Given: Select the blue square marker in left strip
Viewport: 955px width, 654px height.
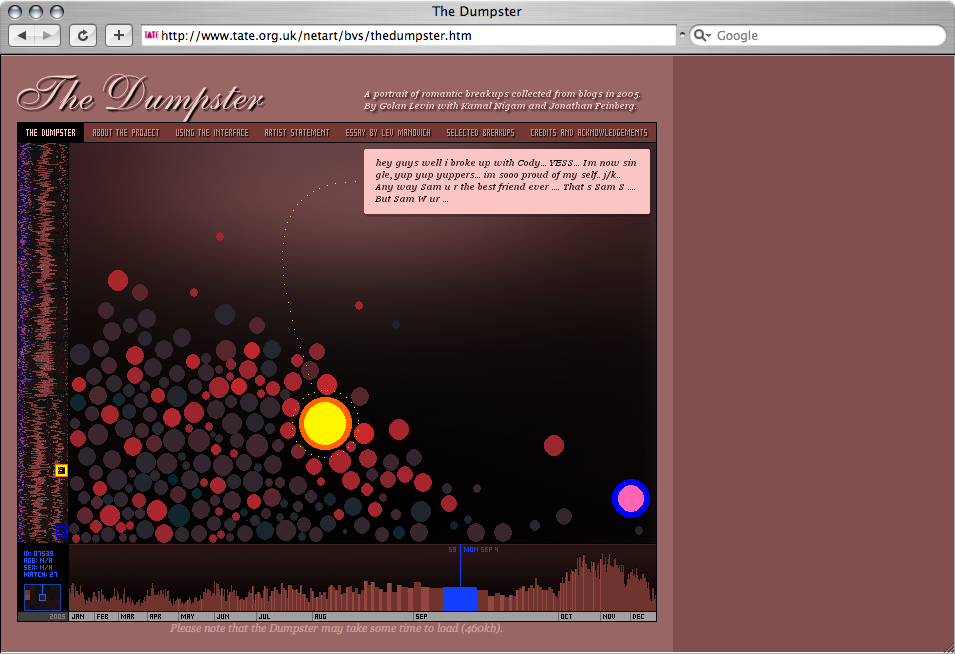Looking at the screenshot, I should pos(61,531).
